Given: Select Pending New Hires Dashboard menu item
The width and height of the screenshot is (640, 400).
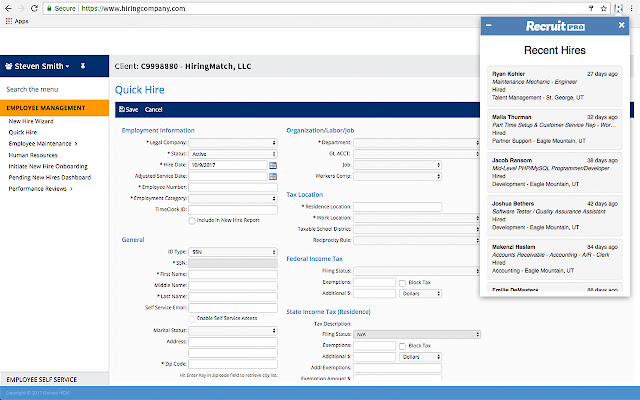Looking at the screenshot, I should click(49, 177).
